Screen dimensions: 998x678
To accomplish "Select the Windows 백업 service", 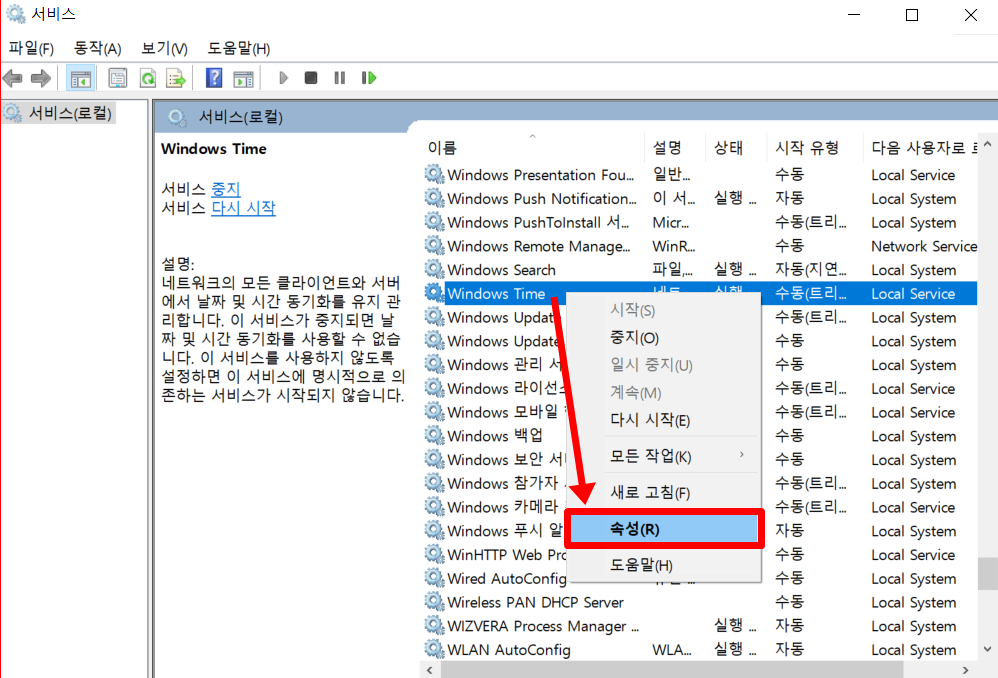I will (x=495, y=435).
